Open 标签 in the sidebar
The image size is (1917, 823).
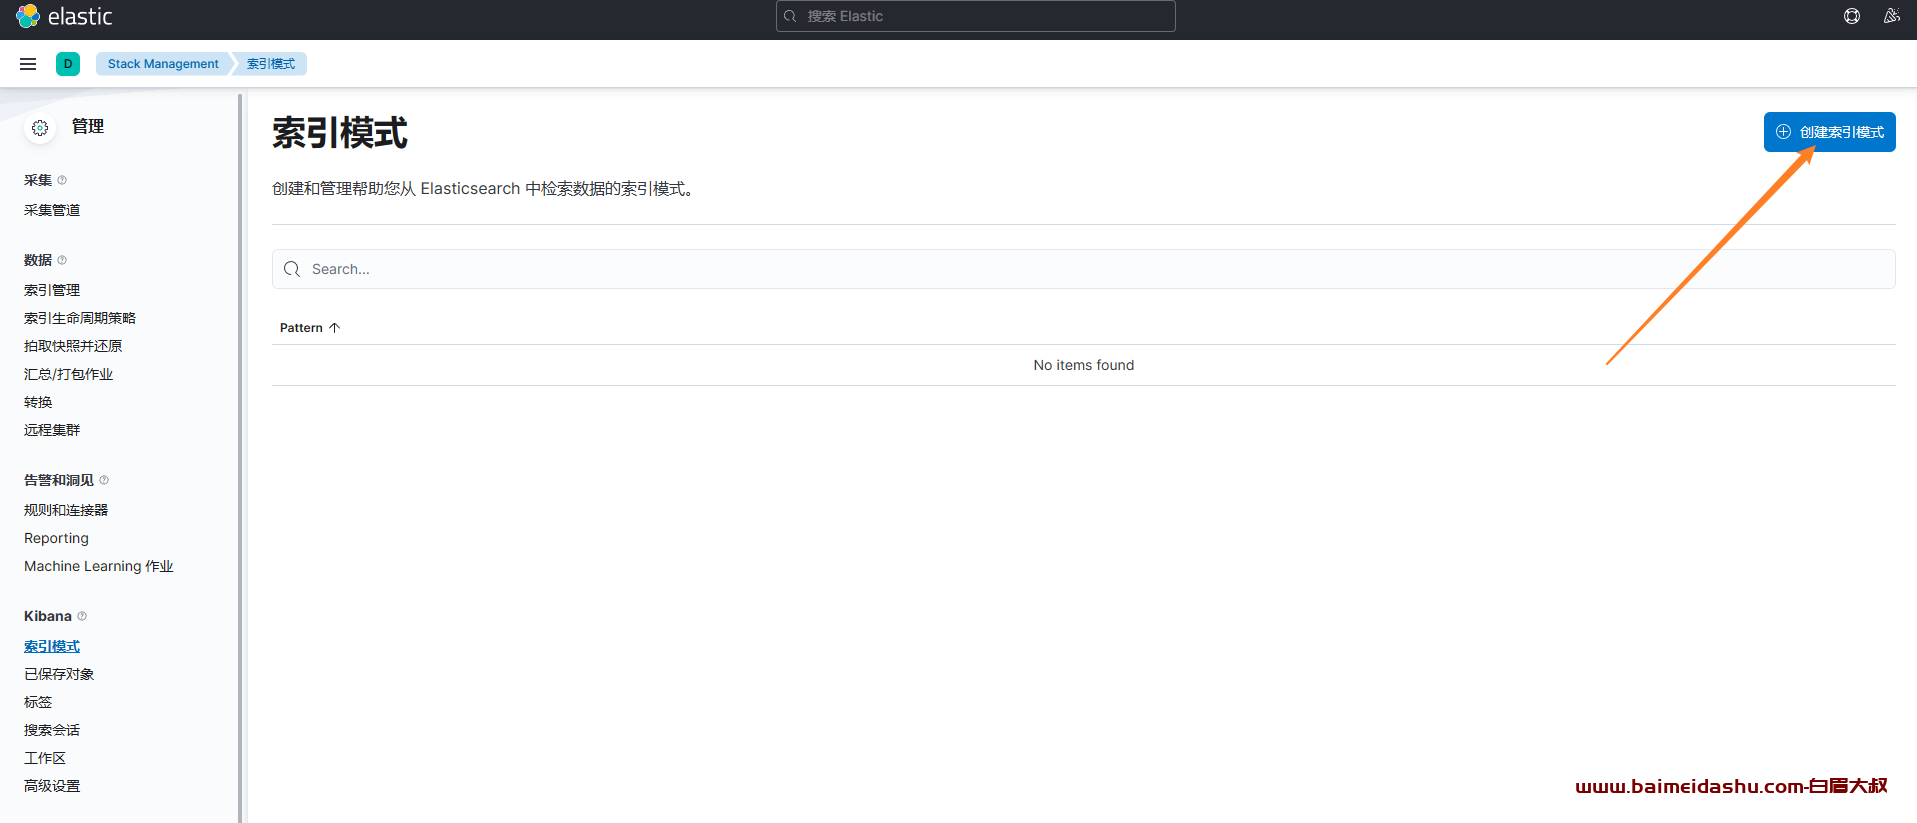[x=38, y=702]
